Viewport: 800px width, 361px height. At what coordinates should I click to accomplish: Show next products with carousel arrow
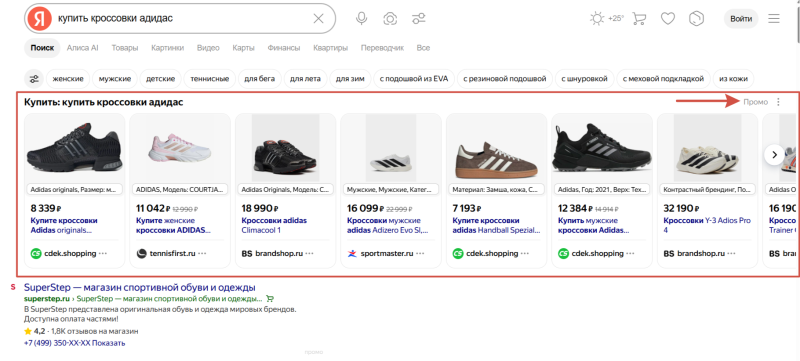tap(774, 154)
